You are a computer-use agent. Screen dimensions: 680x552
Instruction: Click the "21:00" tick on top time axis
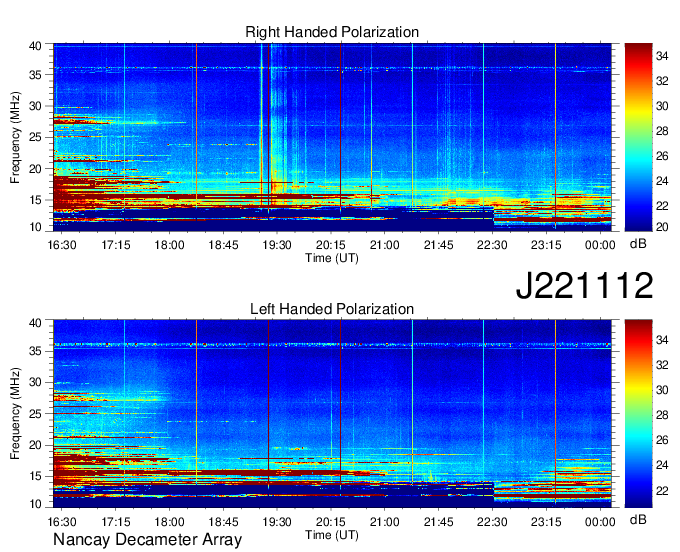(x=385, y=245)
